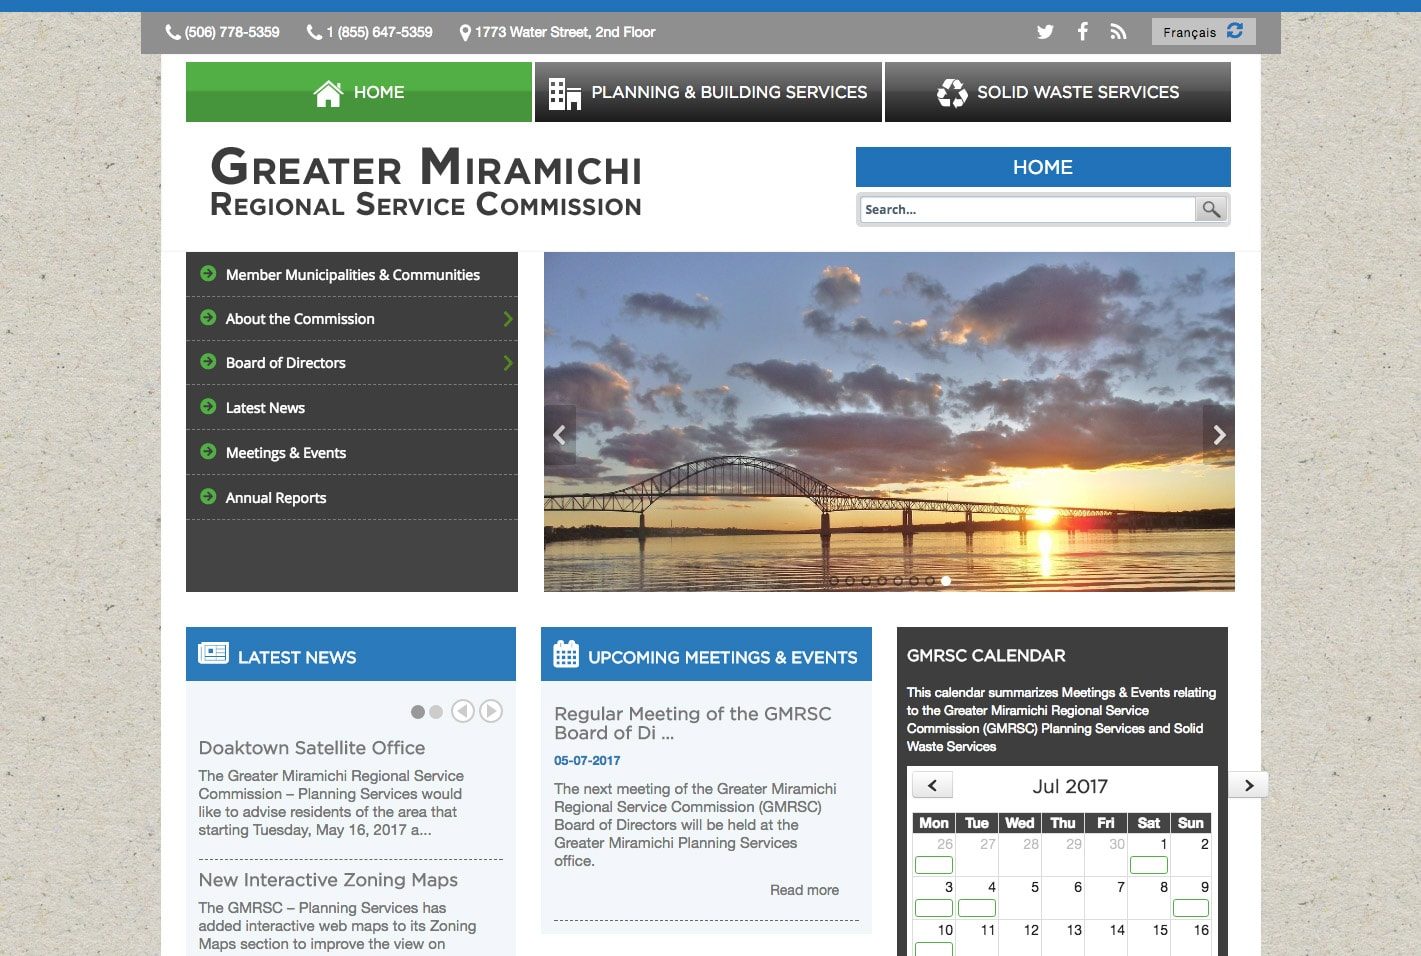This screenshot has width=1421, height=956.
Task: Click the blue HOME heading button
Action: pyautogui.click(x=1043, y=167)
